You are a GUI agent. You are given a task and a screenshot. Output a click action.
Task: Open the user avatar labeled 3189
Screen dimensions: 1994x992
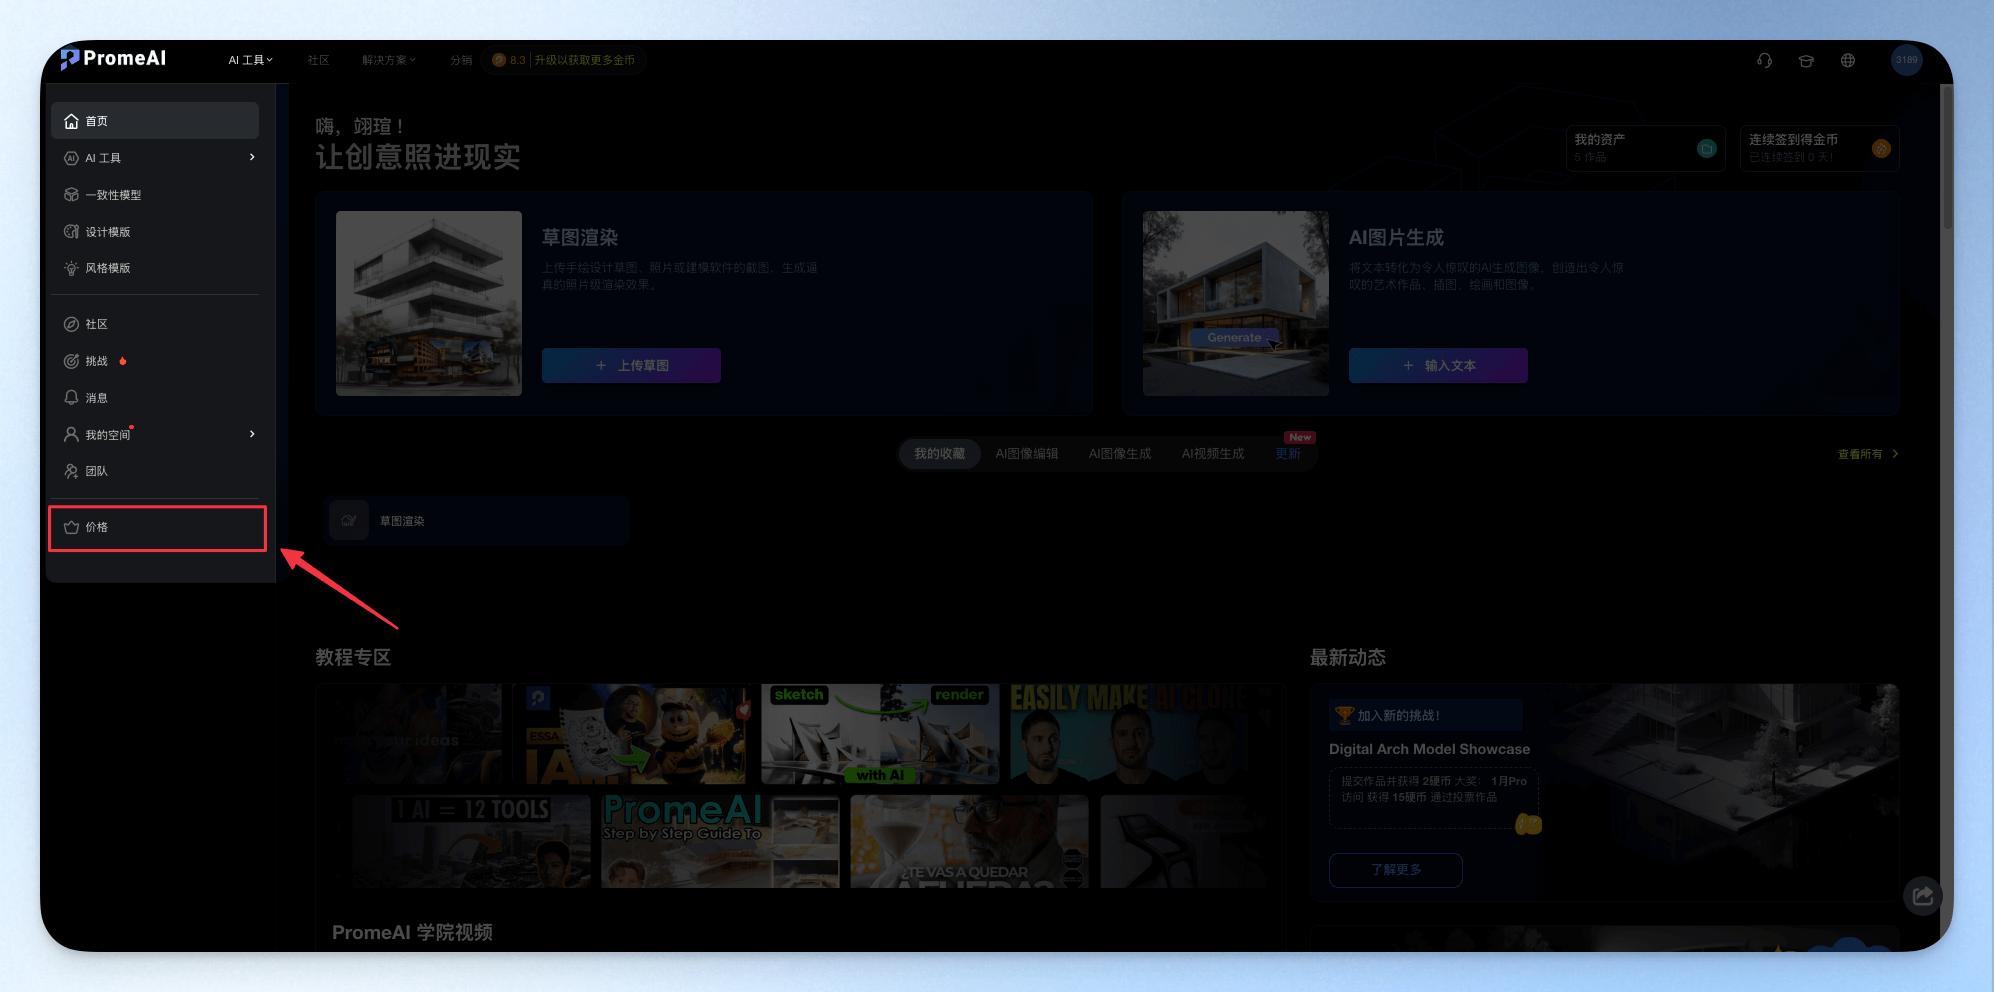[1907, 60]
